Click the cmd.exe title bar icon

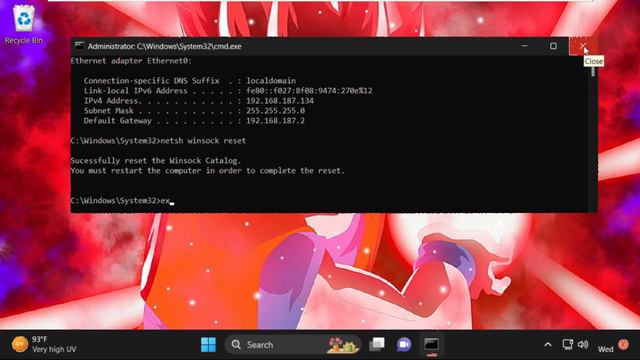[x=80, y=46]
